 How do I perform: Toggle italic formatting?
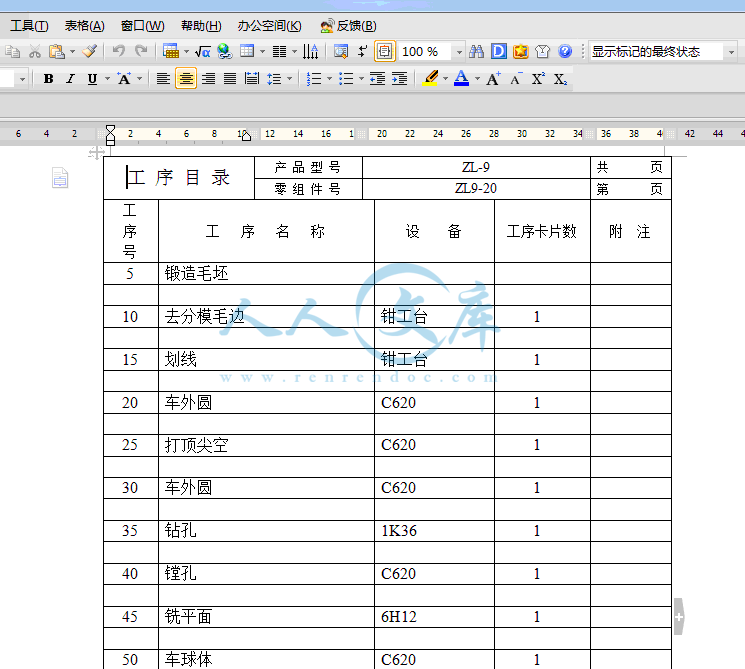click(x=70, y=78)
